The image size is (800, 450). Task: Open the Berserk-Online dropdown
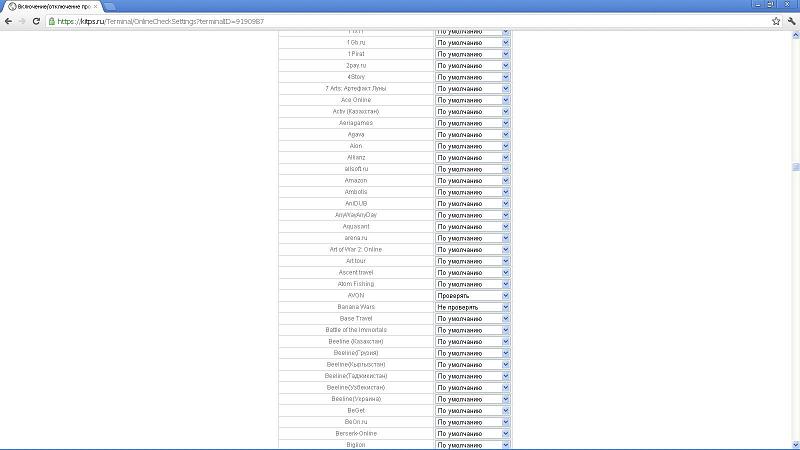click(x=472, y=434)
